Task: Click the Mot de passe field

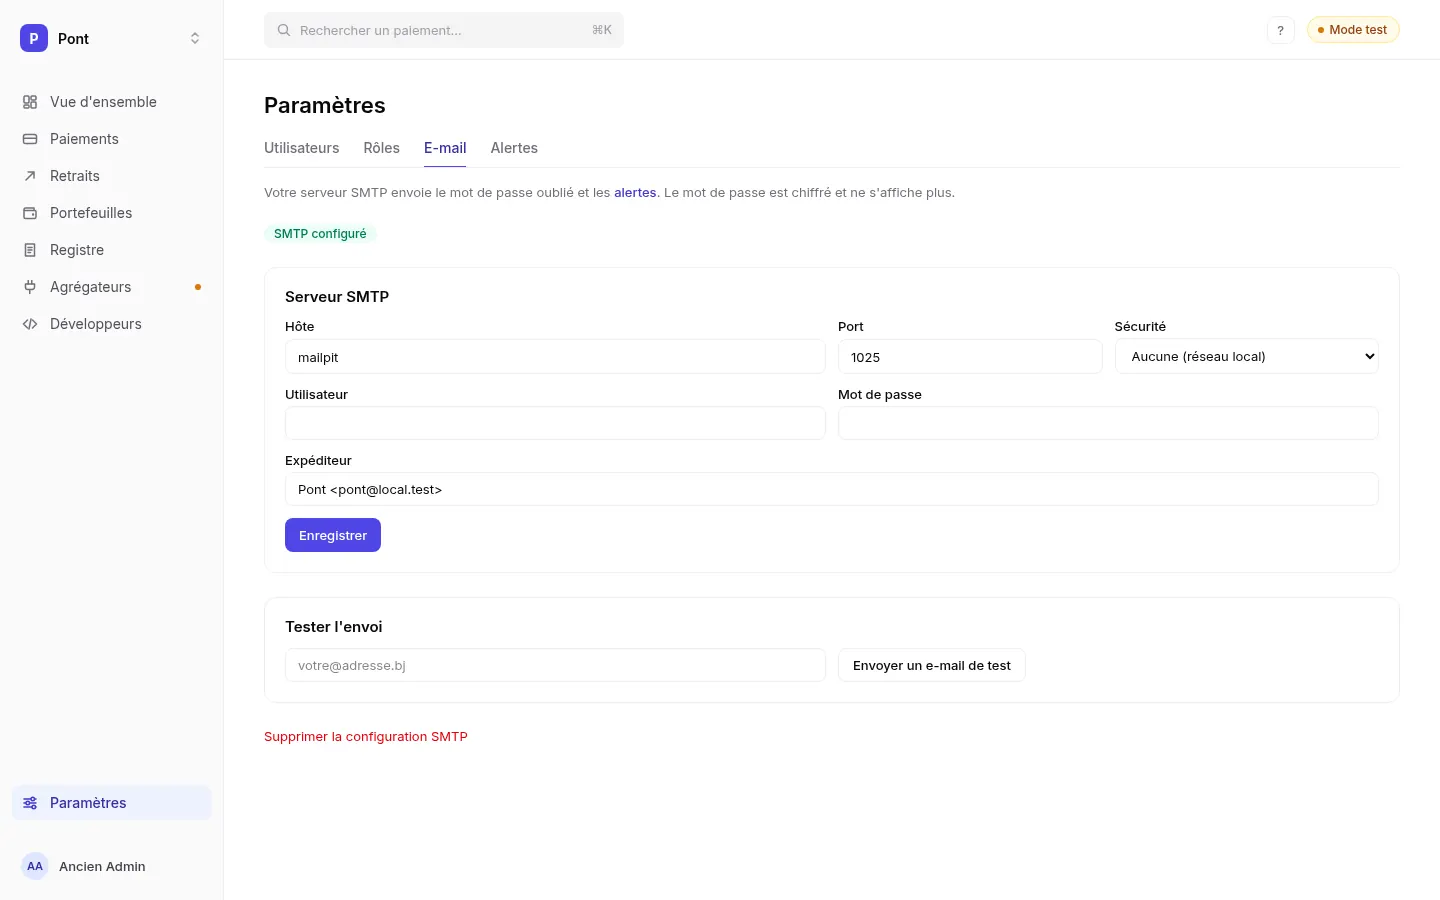Action: [x=1108, y=423]
